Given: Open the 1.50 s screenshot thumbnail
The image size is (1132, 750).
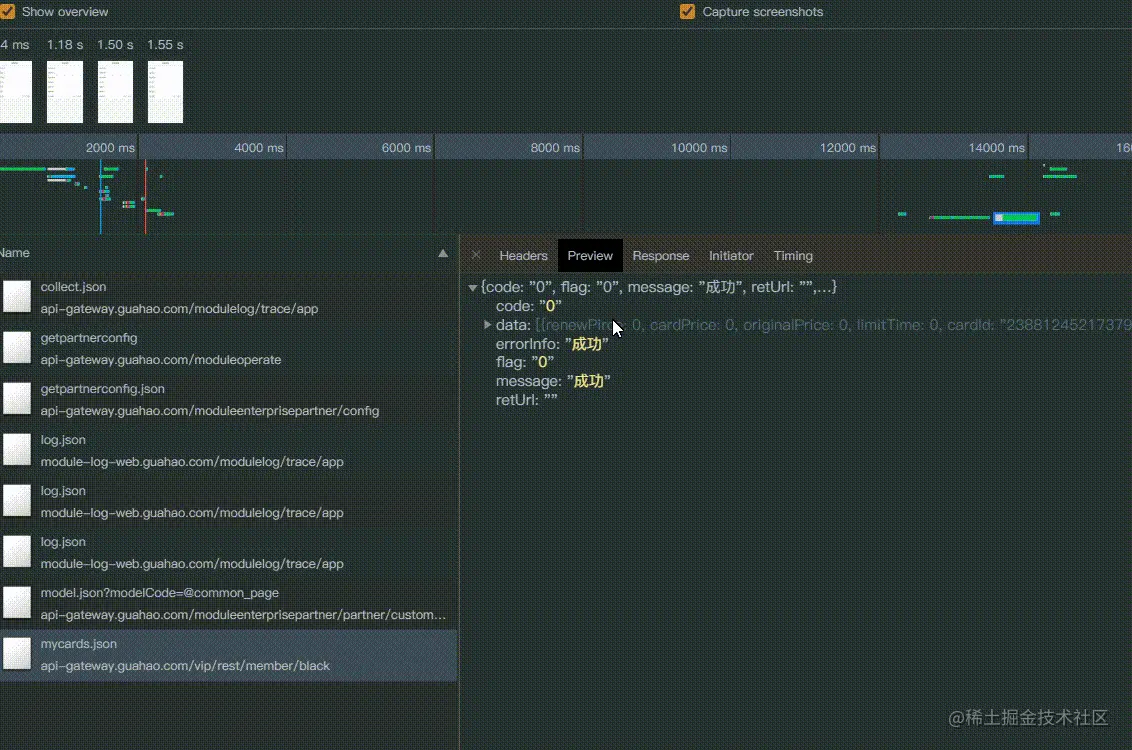Looking at the screenshot, I should coord(116,92).
